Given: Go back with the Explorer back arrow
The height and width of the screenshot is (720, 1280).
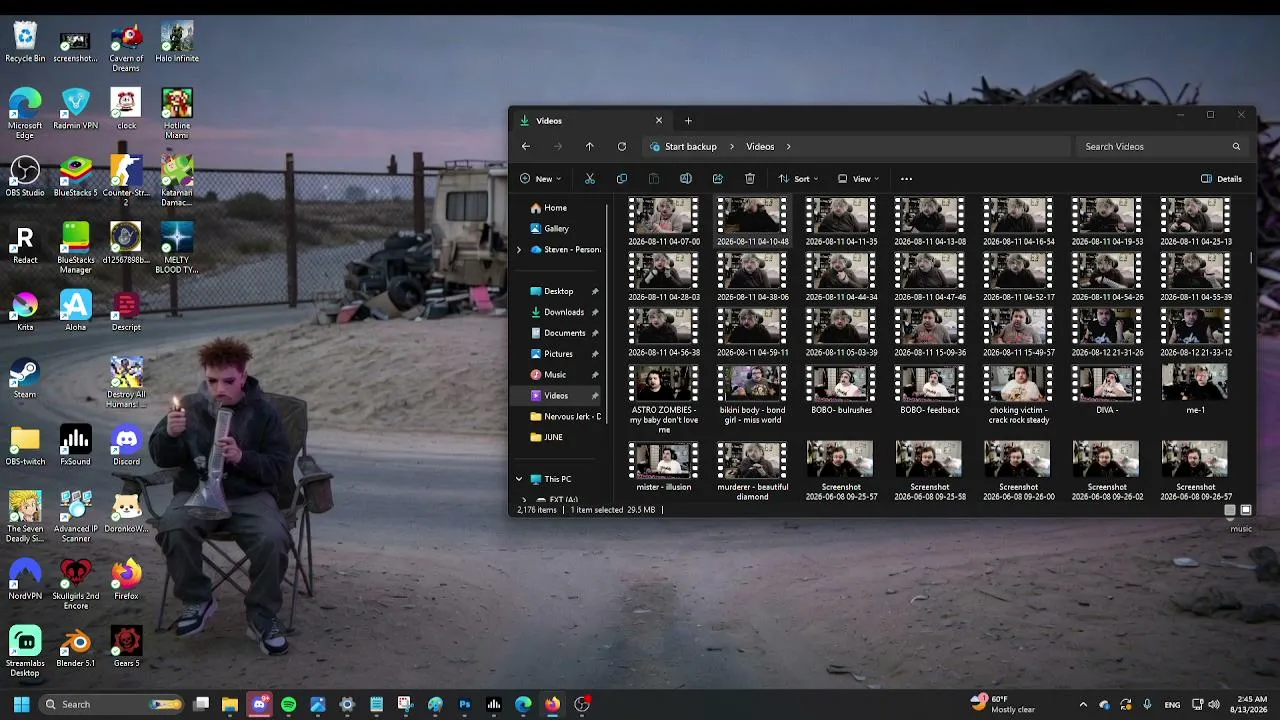Looking at the screenshot, I should point(526,146).
